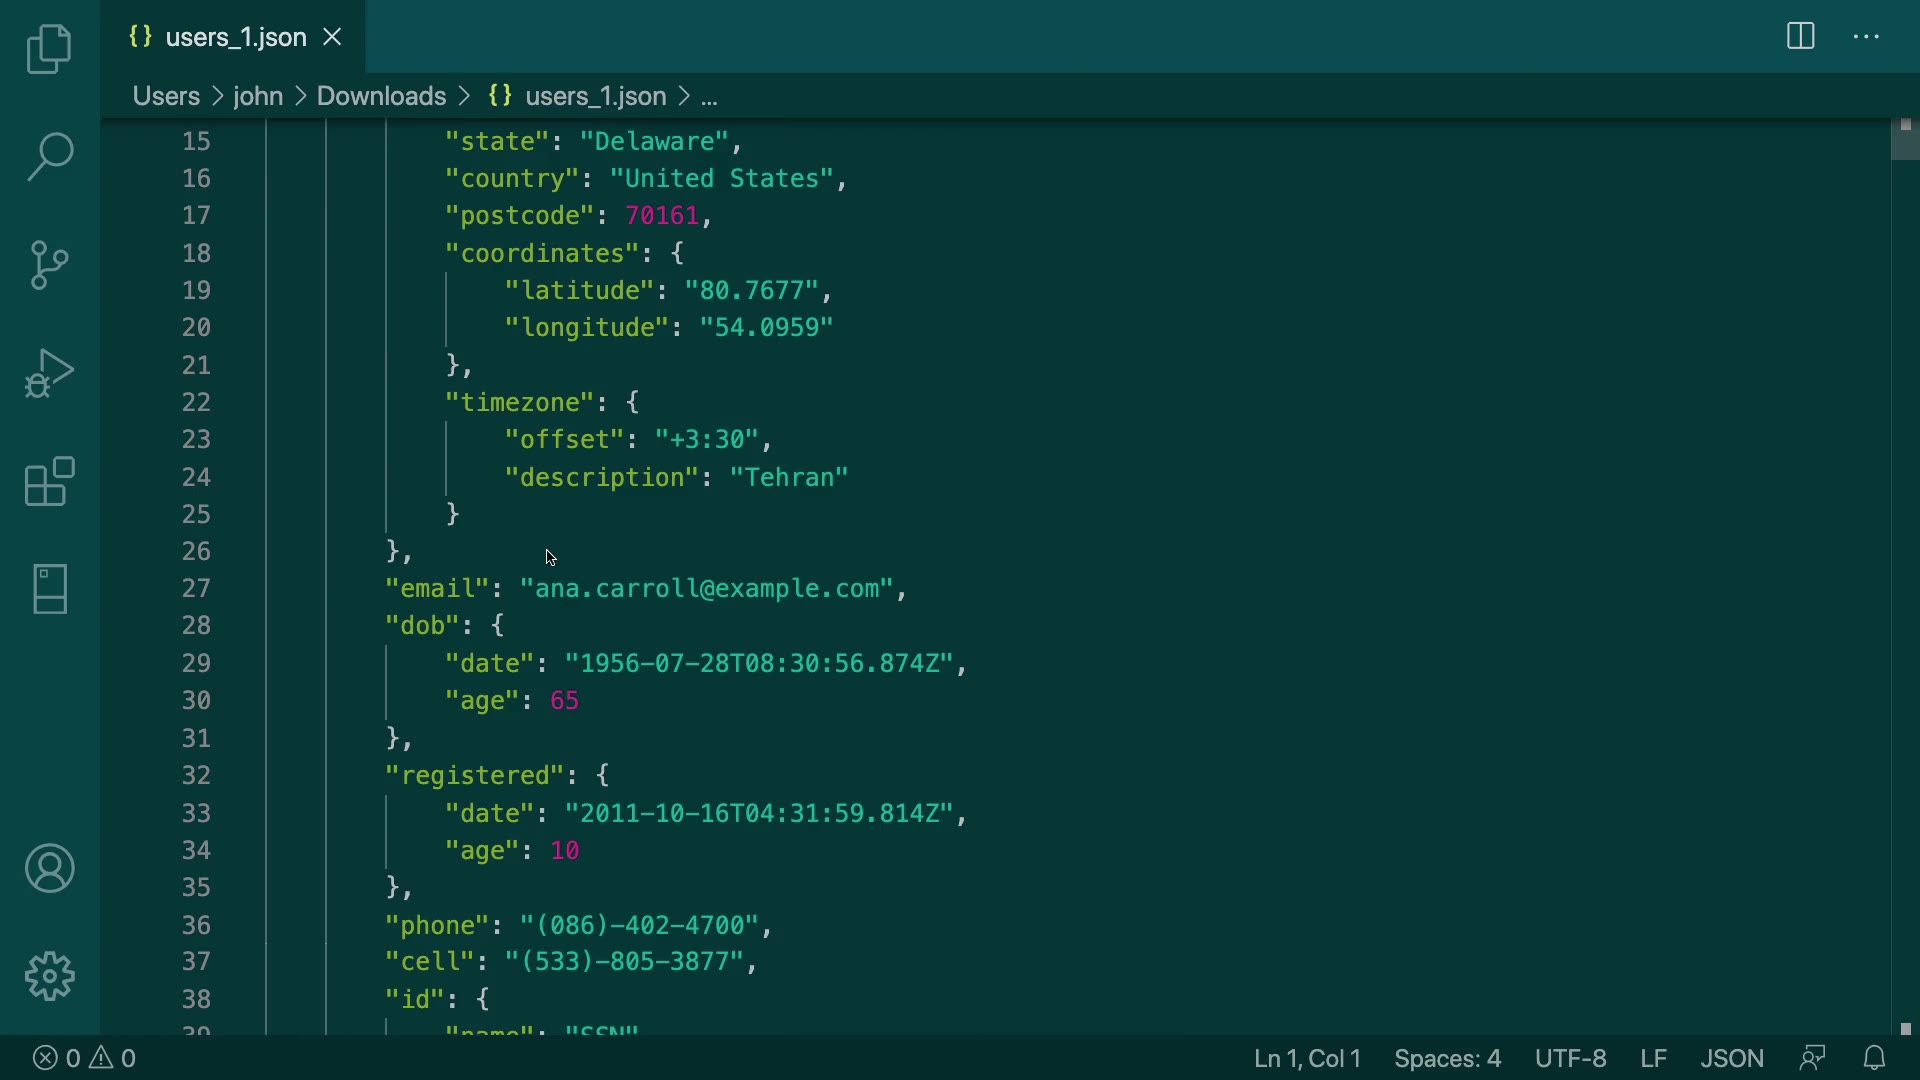Select the UTF-8 encoding indicator
Image resolution: width=1920 pixels, height=1080 pixels.
coord(1570,1058)
